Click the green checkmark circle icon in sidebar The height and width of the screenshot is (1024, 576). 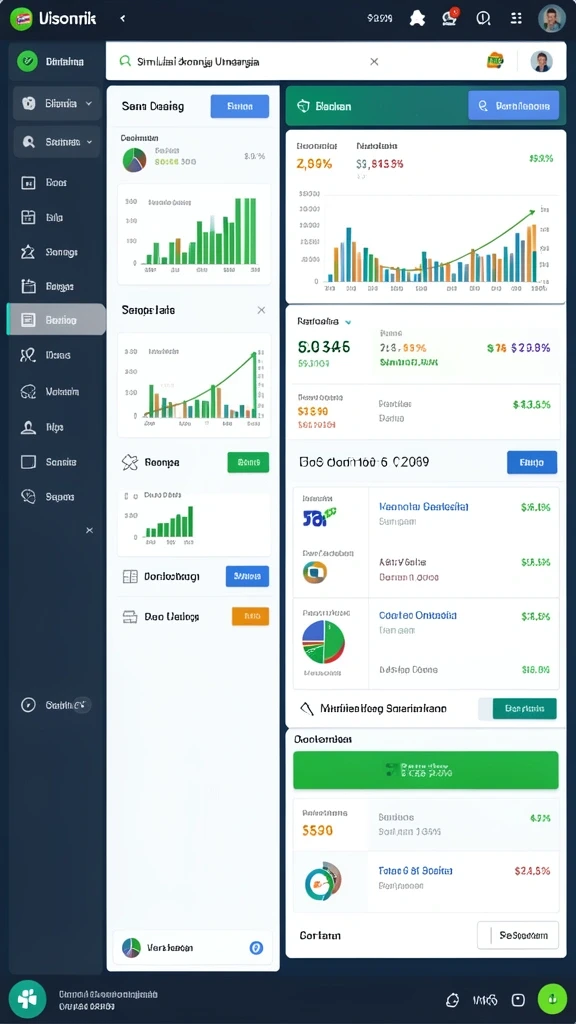pyautogui.click(x=27, y=61)
